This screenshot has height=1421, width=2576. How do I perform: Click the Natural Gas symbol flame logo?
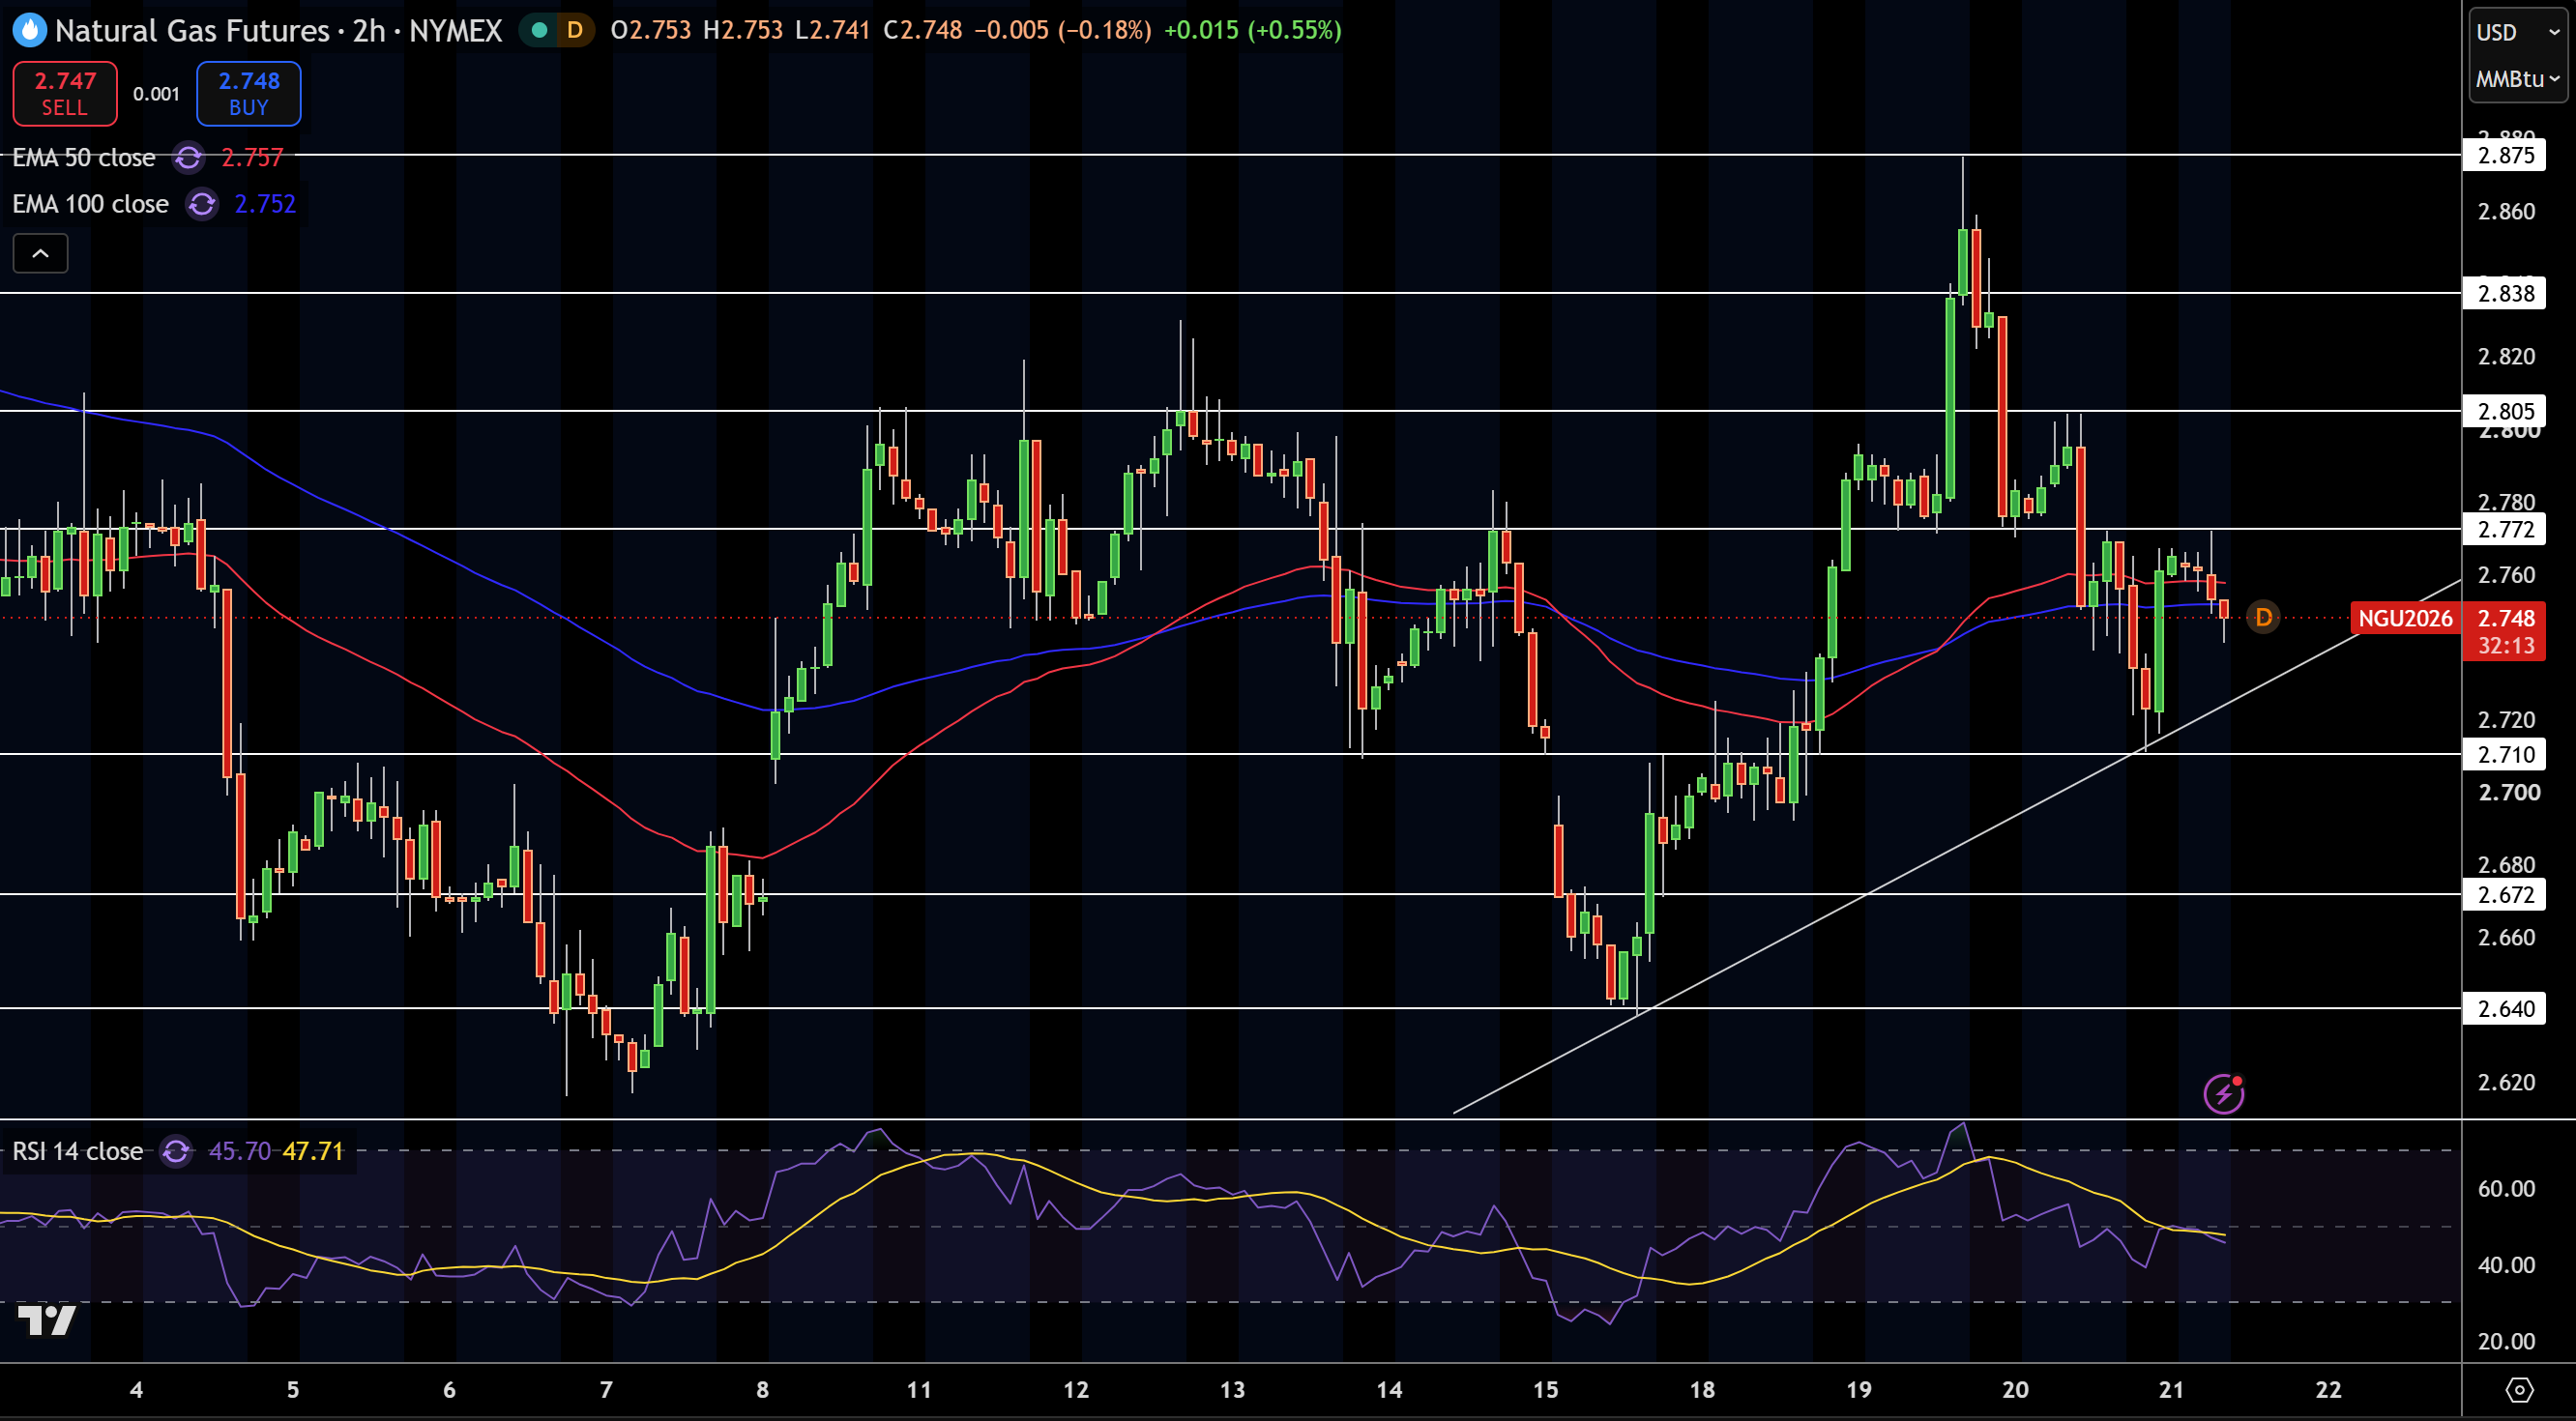click(x=29, y=30)
